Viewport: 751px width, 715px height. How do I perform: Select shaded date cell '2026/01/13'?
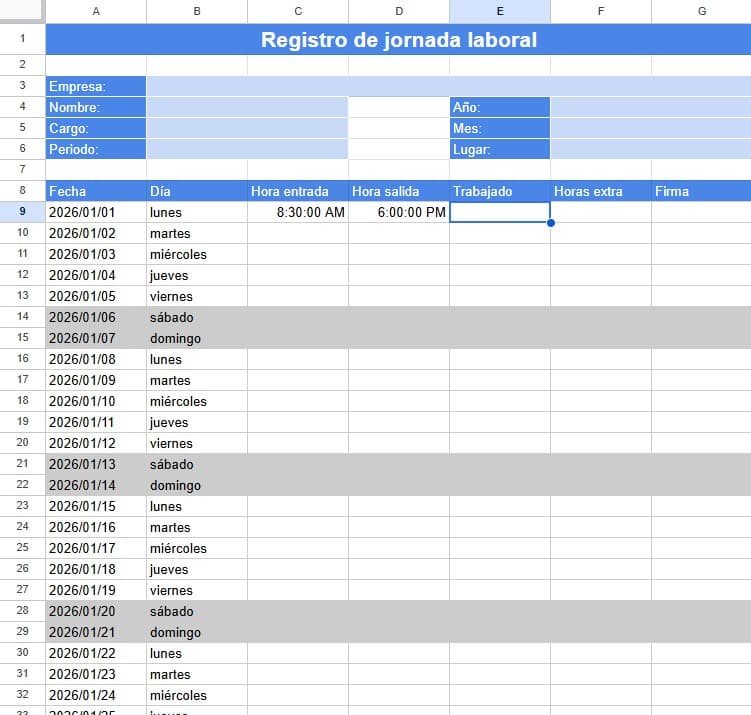pyautogui.click(x=96, y=464)
